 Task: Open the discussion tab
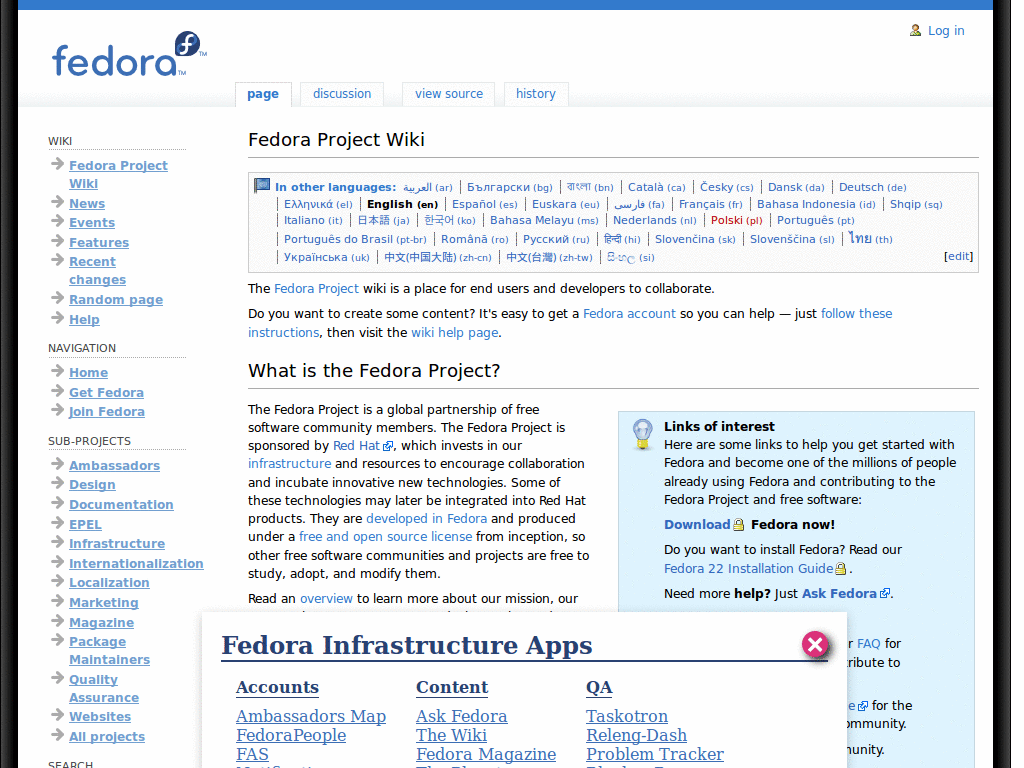tap(342, 94)
